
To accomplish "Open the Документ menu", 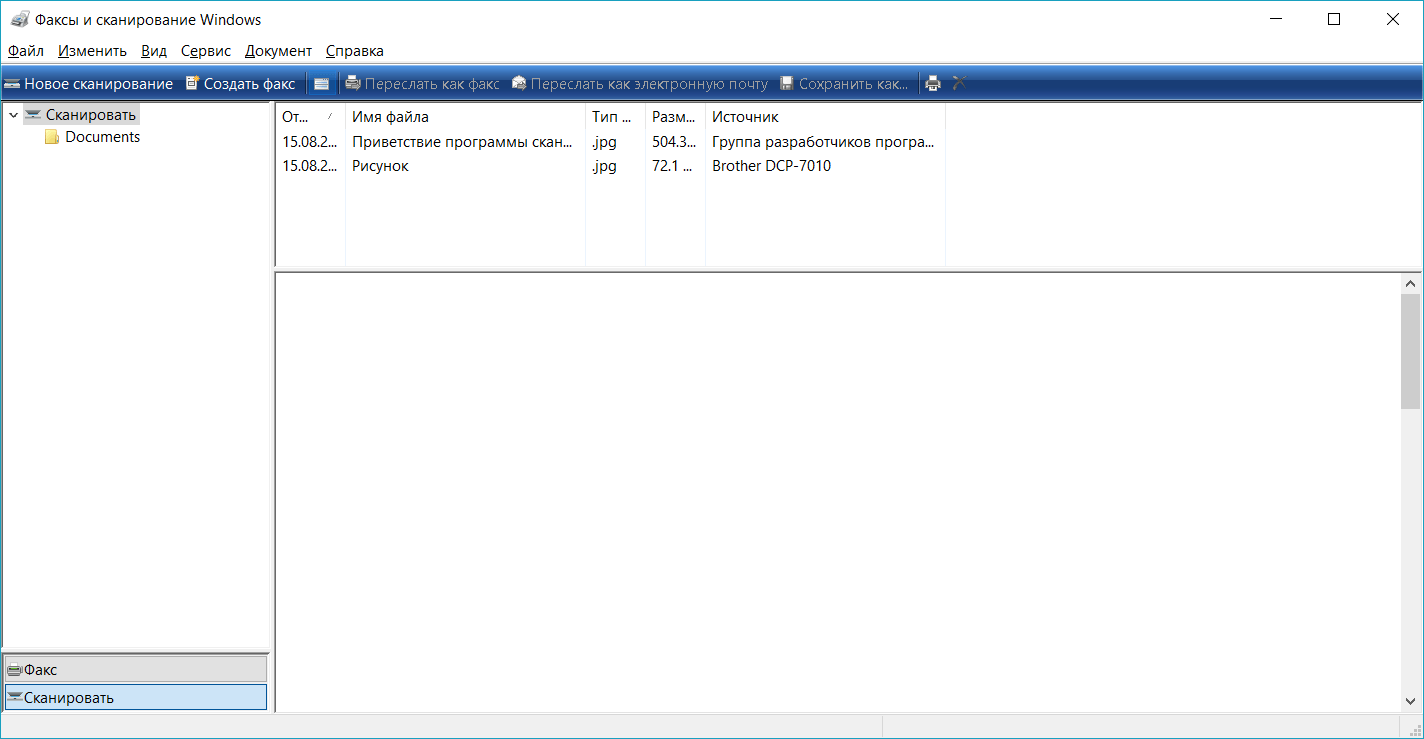I will 278,51.
